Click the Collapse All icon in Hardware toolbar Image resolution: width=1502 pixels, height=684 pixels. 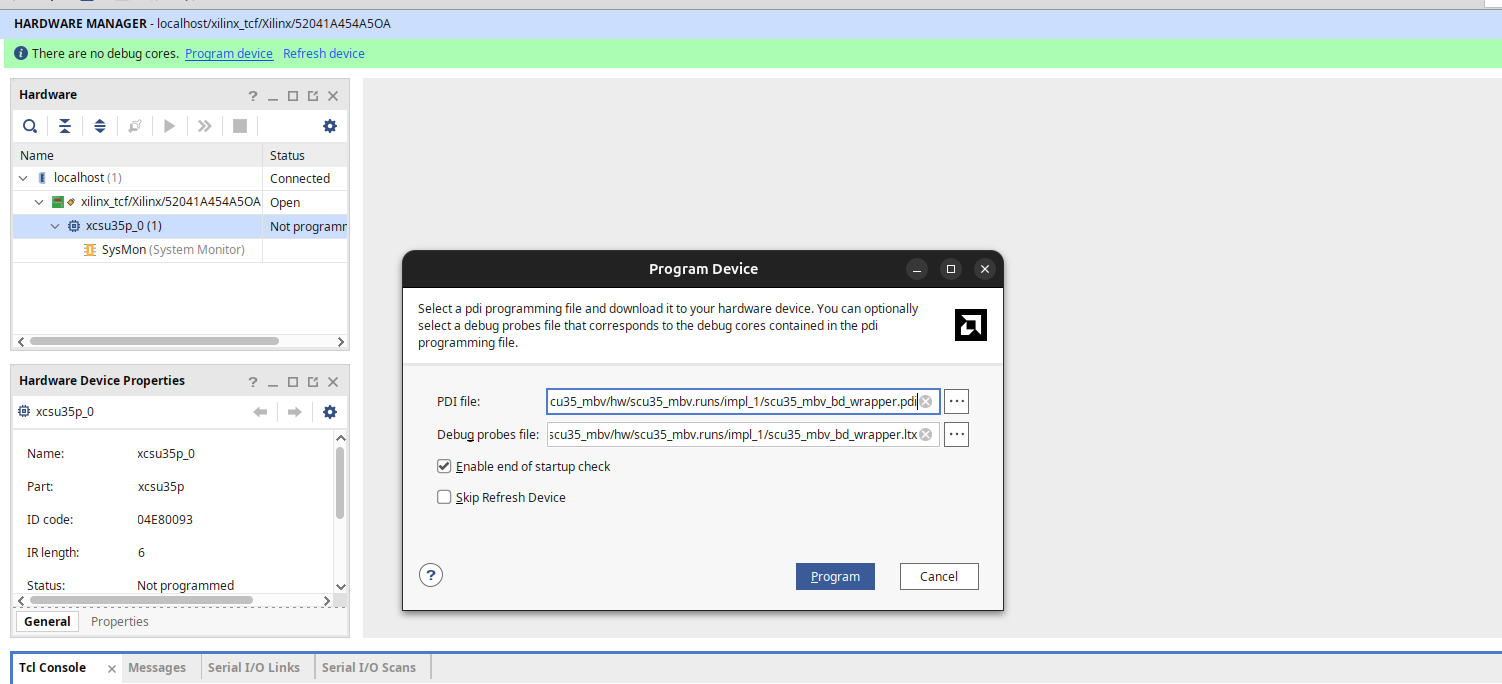65,126
